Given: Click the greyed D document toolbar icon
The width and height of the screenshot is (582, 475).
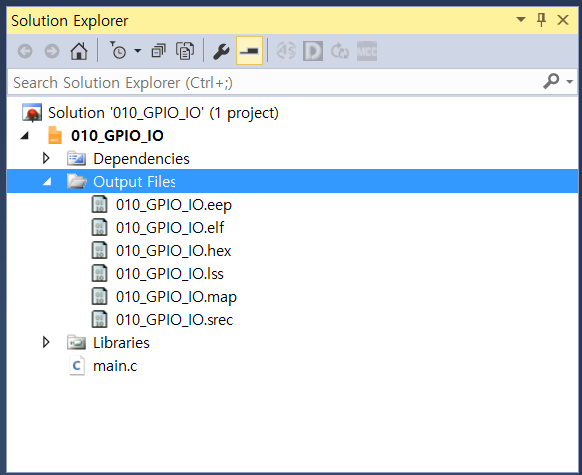Looking at the screenshot, I should tap(313, 51).
